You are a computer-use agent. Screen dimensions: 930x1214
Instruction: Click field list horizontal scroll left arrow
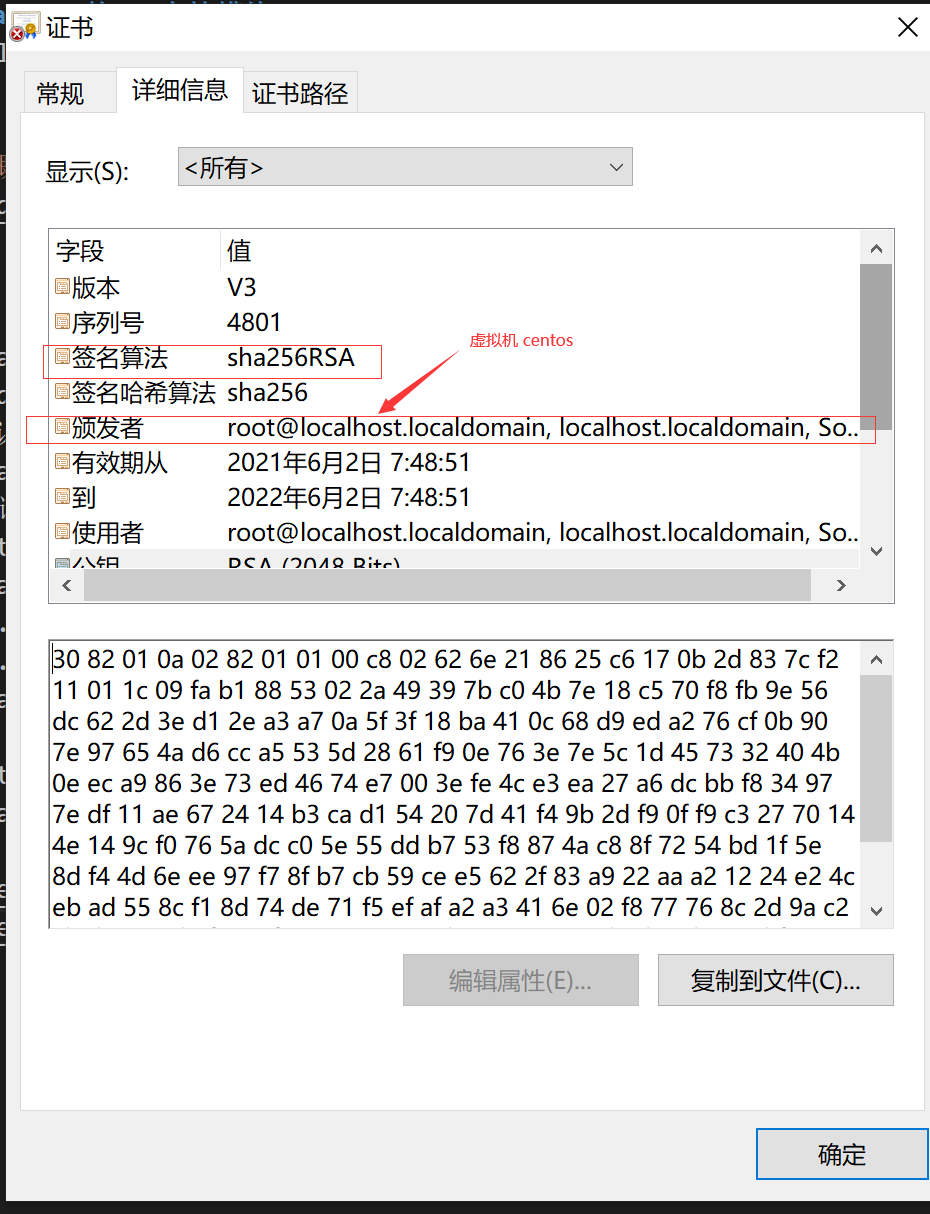coord(67,586)
